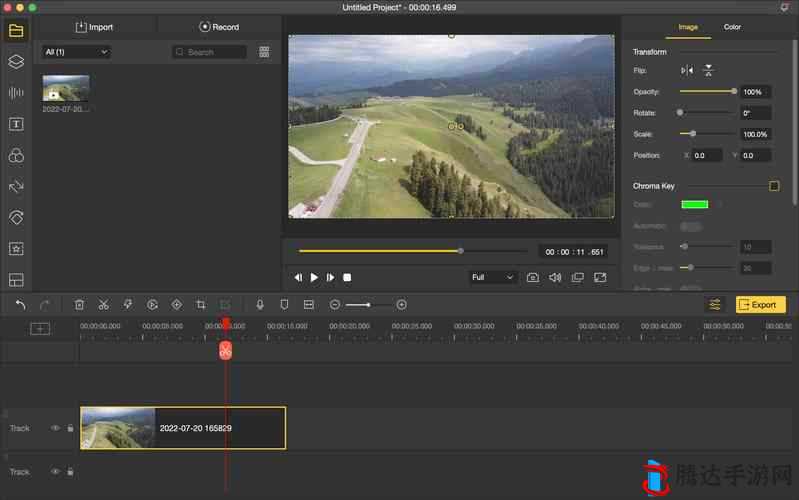The width and height of the screenshot is (799, 500).
Task: Add a new track in timeline
Action: pyautogui.click(x=40, y=329)
